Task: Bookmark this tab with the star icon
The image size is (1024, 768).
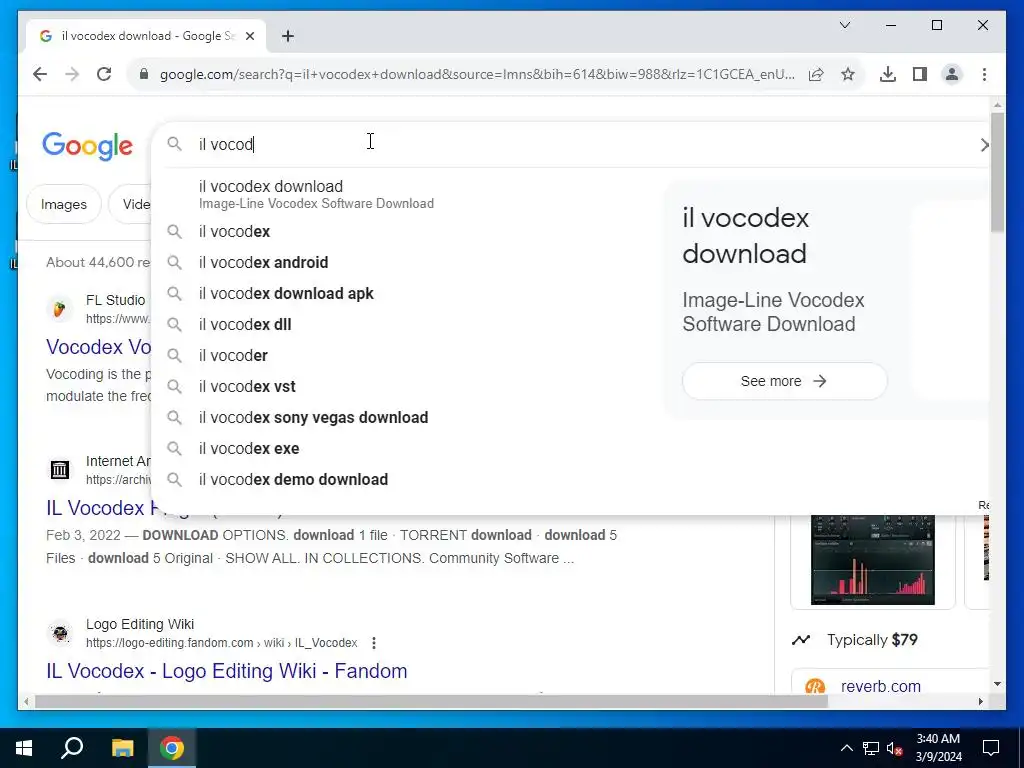Action: 848,74
